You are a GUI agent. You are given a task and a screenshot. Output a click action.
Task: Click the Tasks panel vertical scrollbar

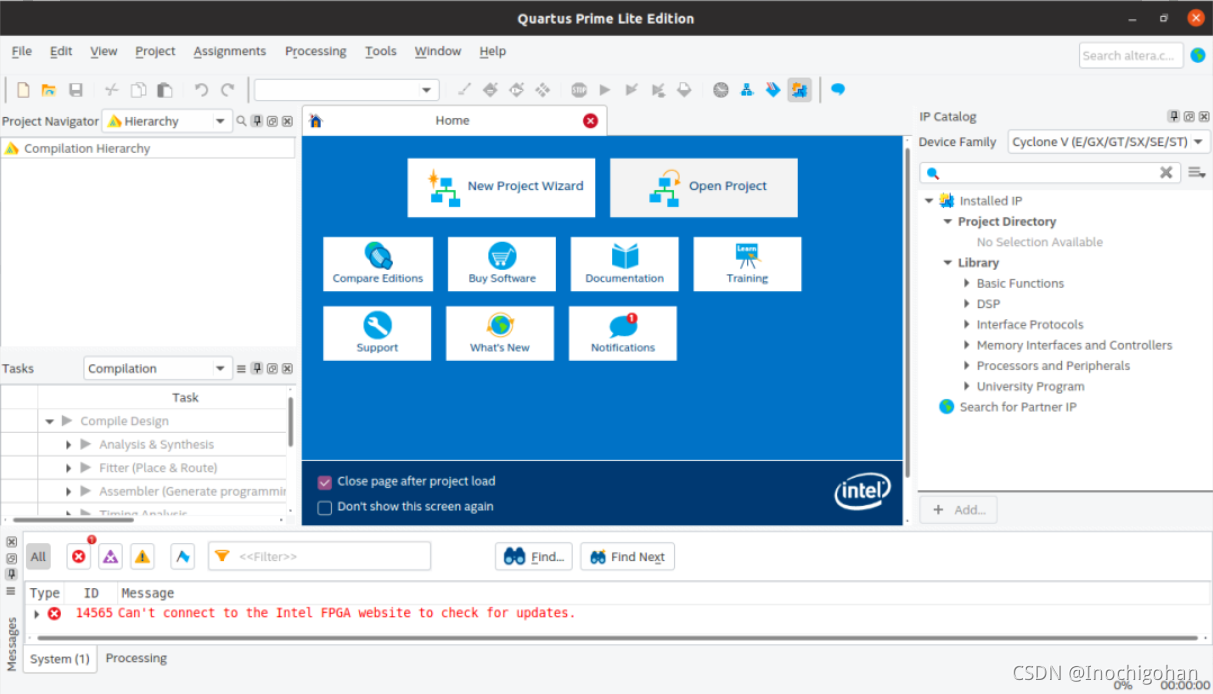pos(291,420)
